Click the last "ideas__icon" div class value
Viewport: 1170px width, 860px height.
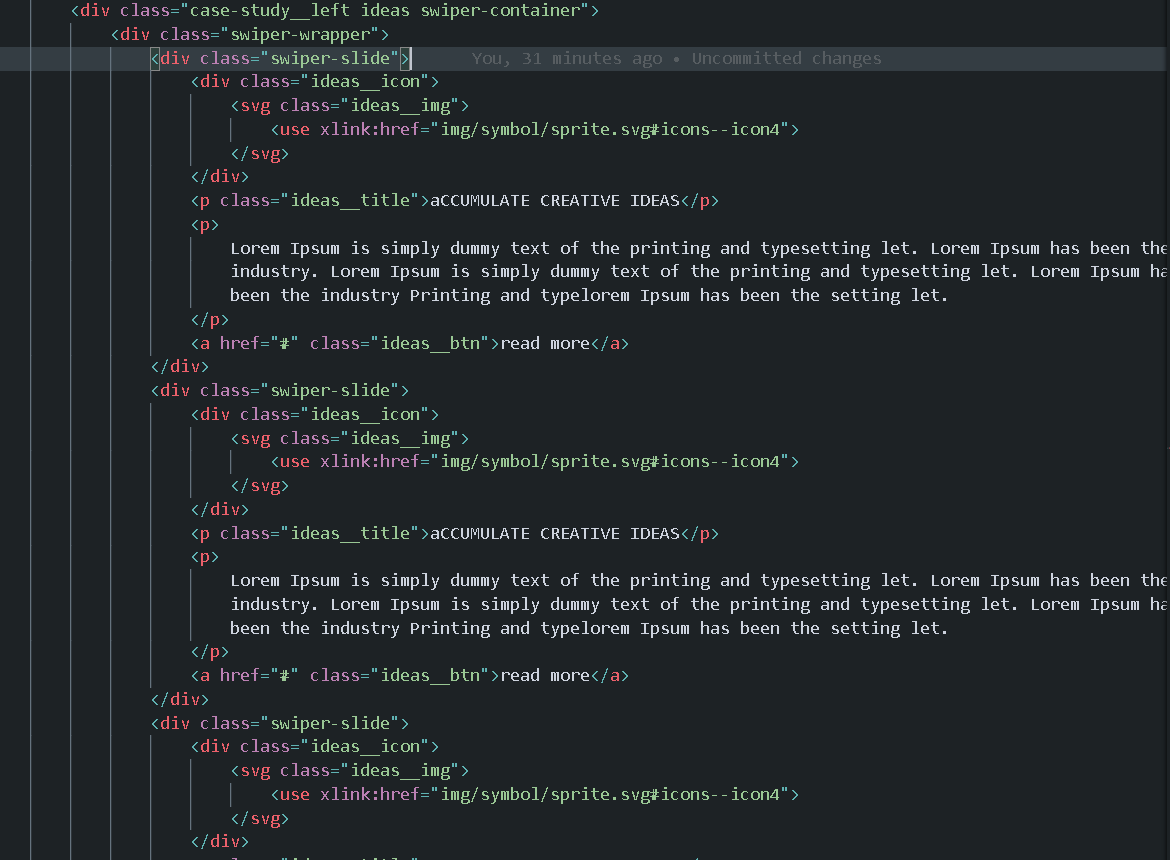click(365, 747)
